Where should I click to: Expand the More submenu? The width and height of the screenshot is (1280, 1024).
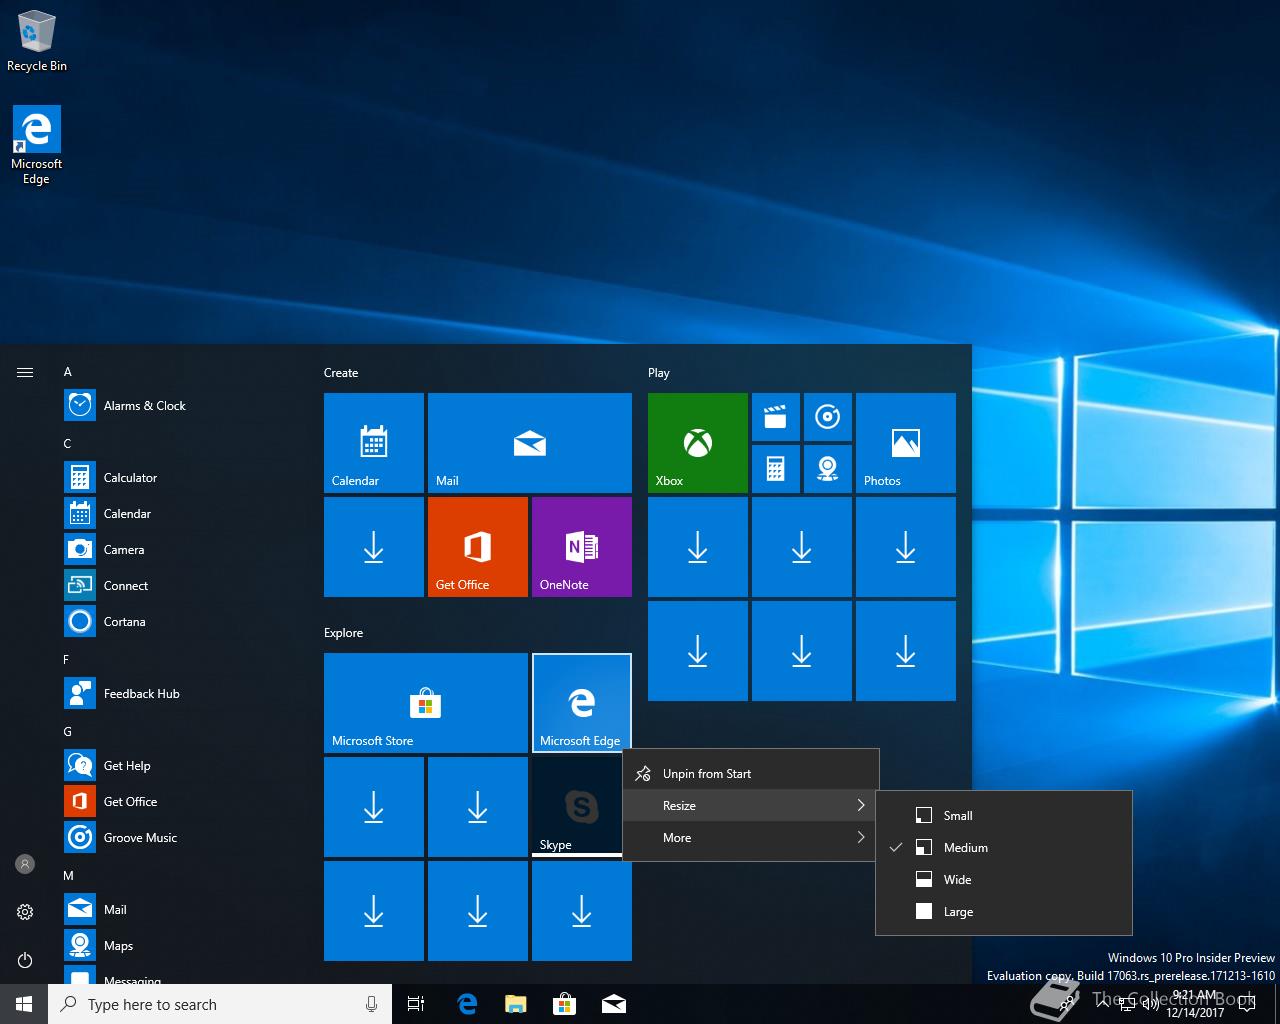[x=751, y=837]
